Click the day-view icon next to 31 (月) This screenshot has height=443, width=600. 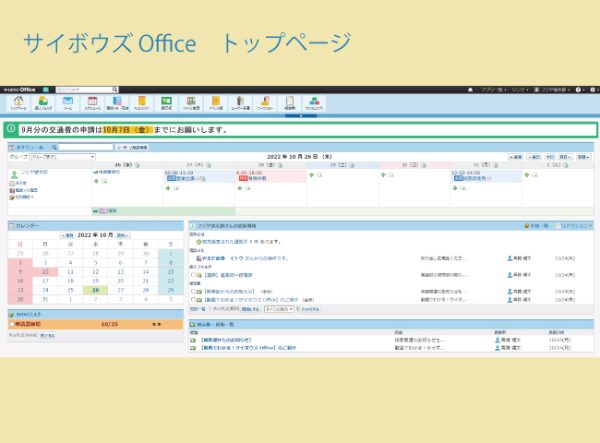pos(496,165)
